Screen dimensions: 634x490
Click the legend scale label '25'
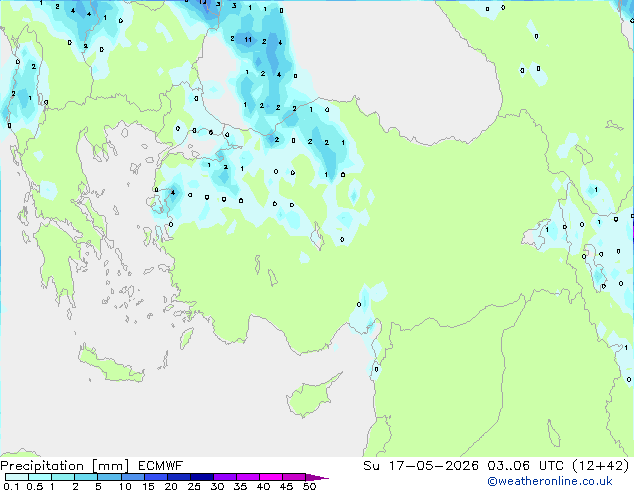tap(194, 486)
